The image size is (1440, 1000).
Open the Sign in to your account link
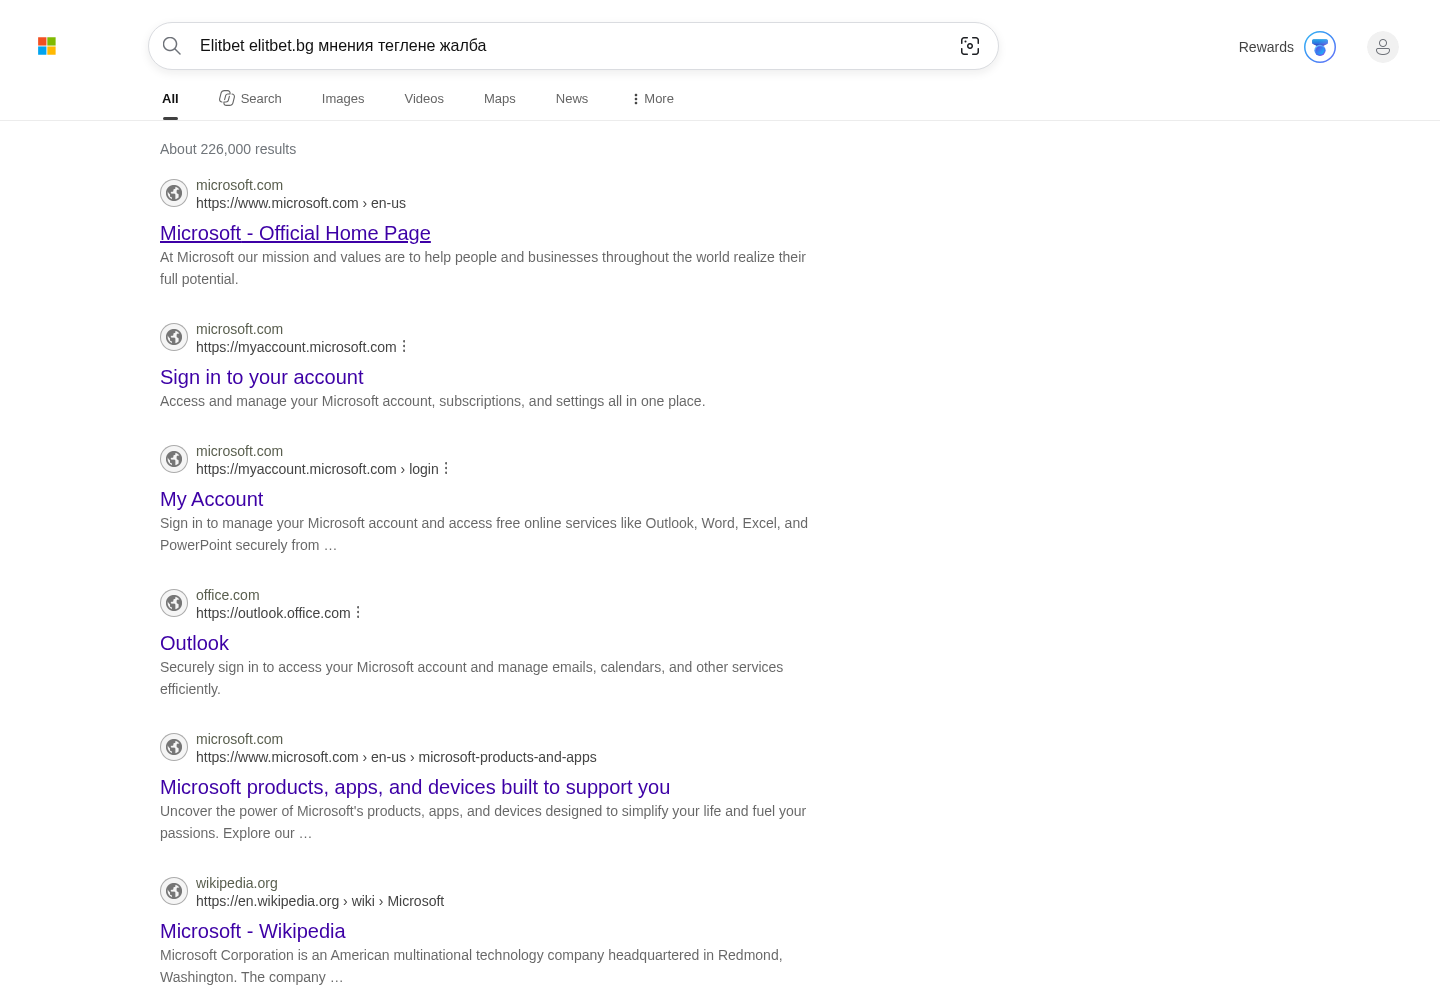(x=261, y=377)
